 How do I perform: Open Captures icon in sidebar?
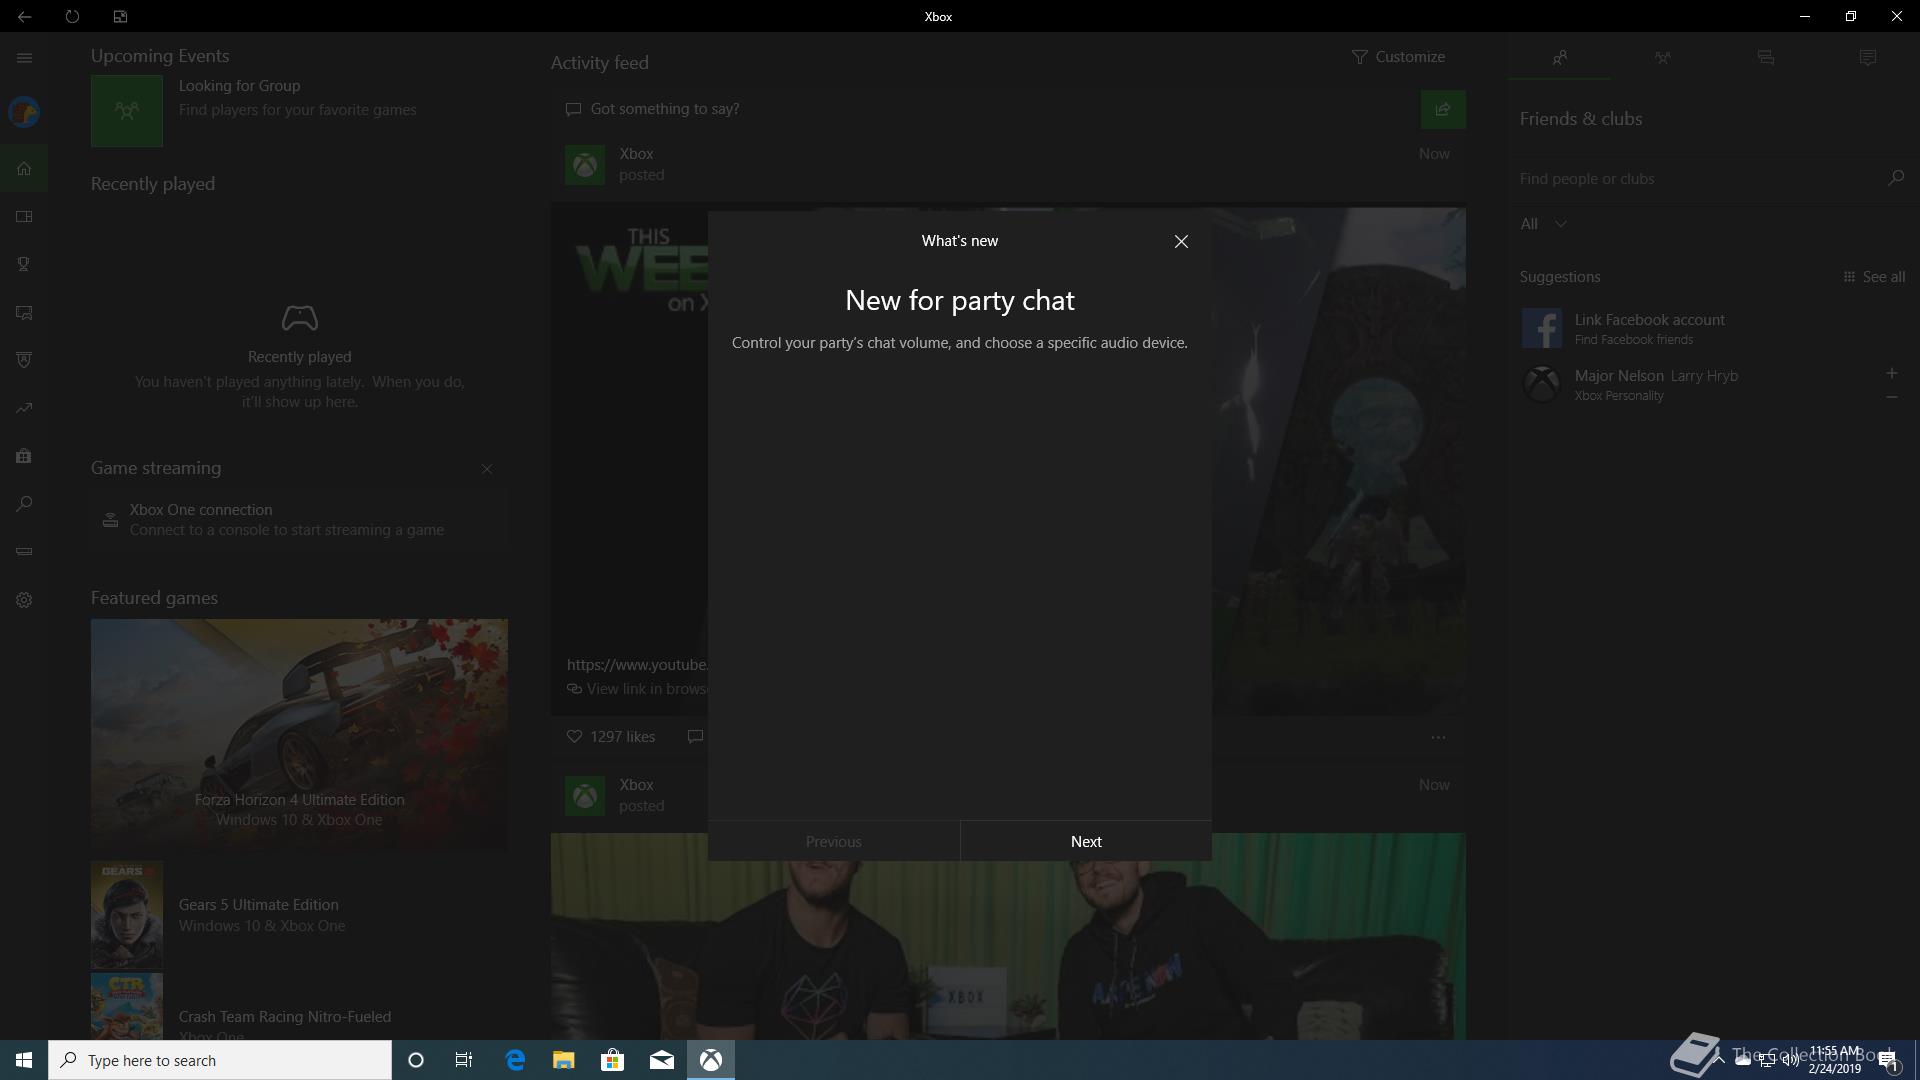[24, 312]
